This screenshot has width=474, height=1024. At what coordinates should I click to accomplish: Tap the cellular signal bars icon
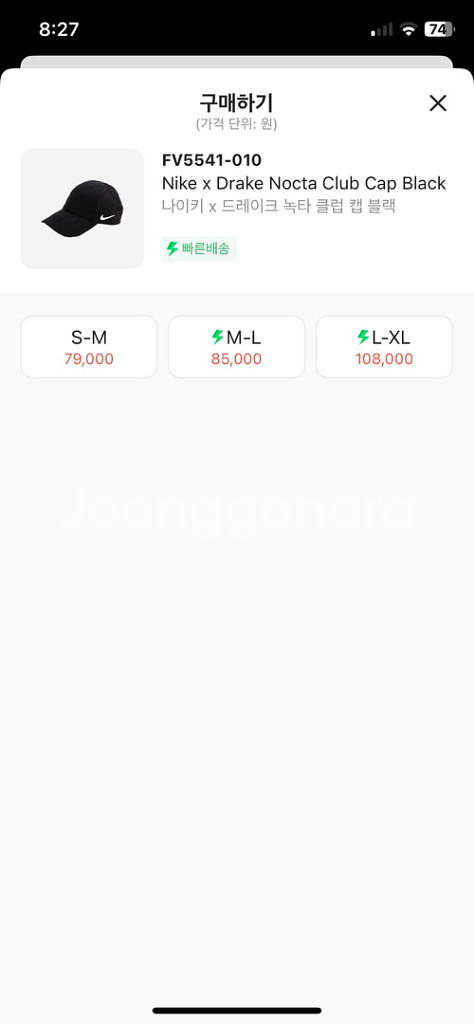[382, 29]
